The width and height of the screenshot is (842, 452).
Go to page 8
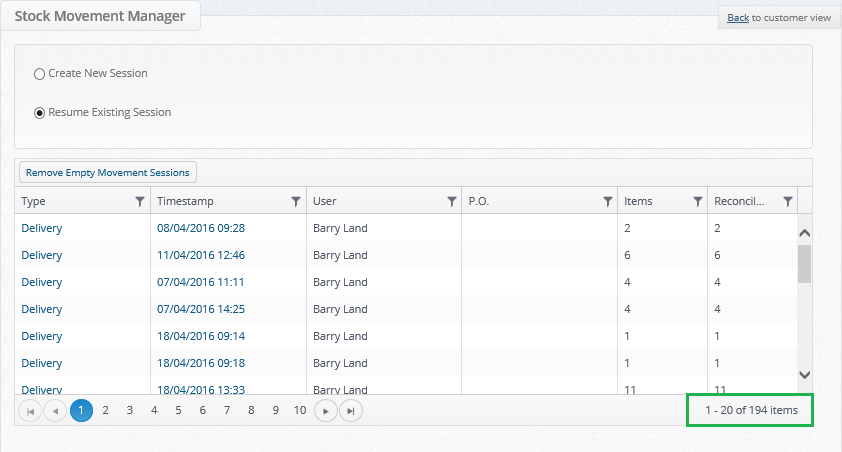click(x=251, y=411)
